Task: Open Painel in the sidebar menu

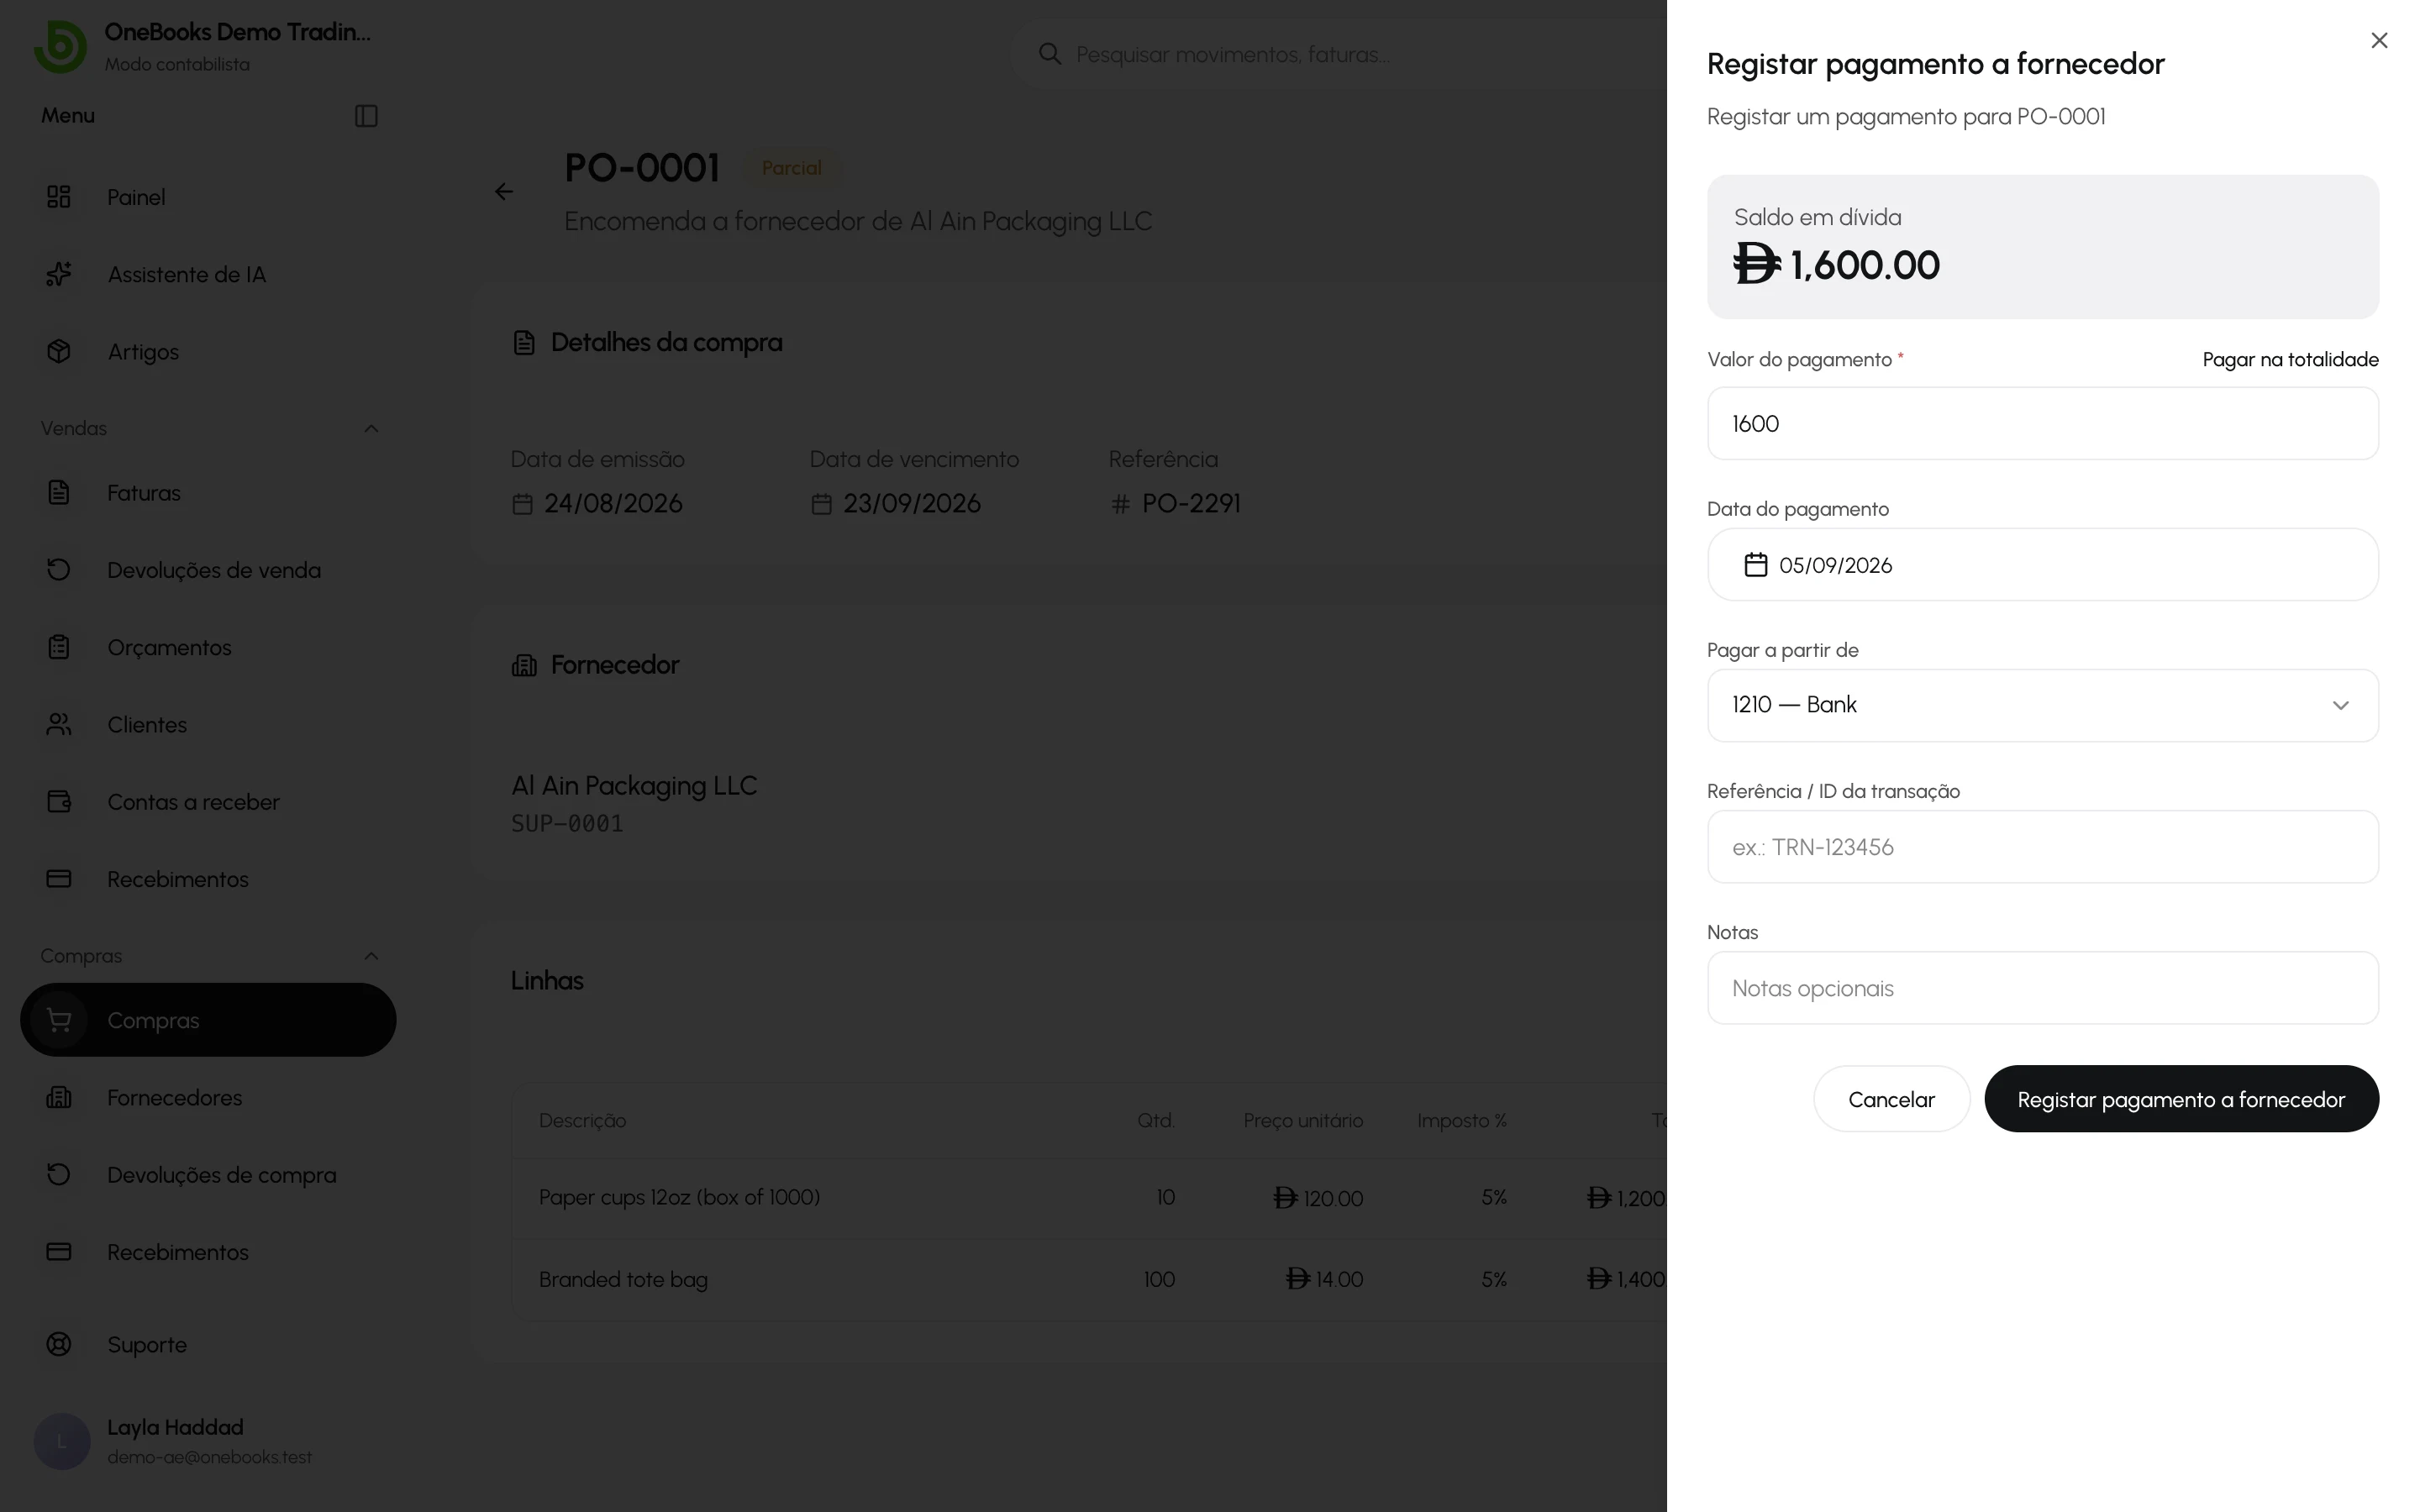Action: tap(208, 197)
